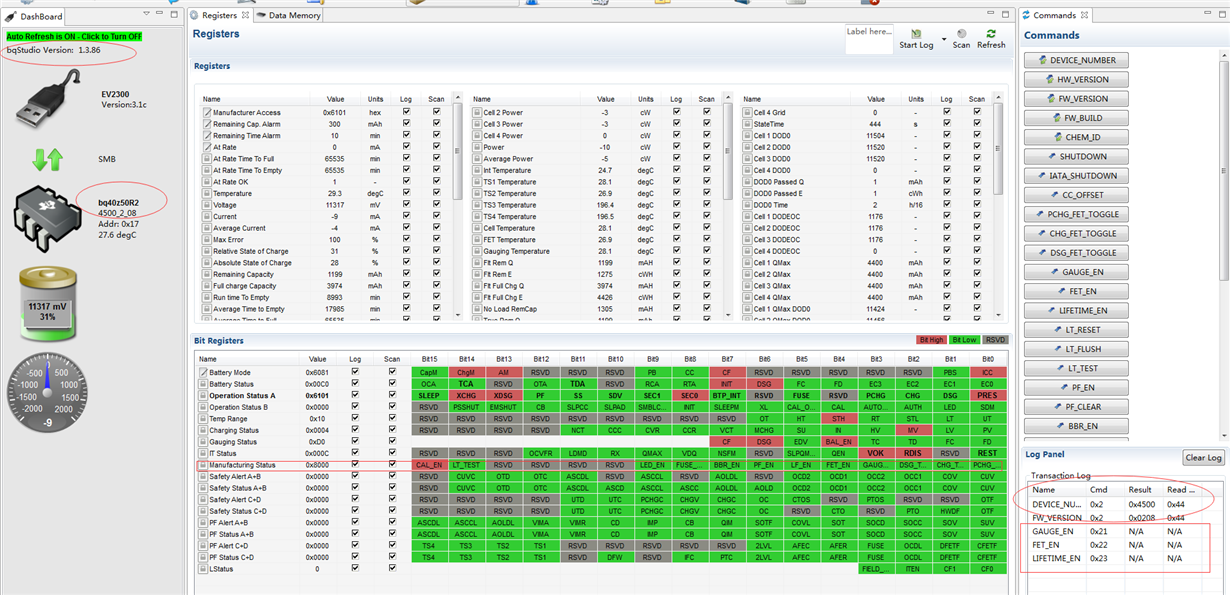Image resolution: width=1230 pixels, height=595 pixels.
Task: Toggle Log checkbox for Battery Mode
Action: click(x=355, y=372)
